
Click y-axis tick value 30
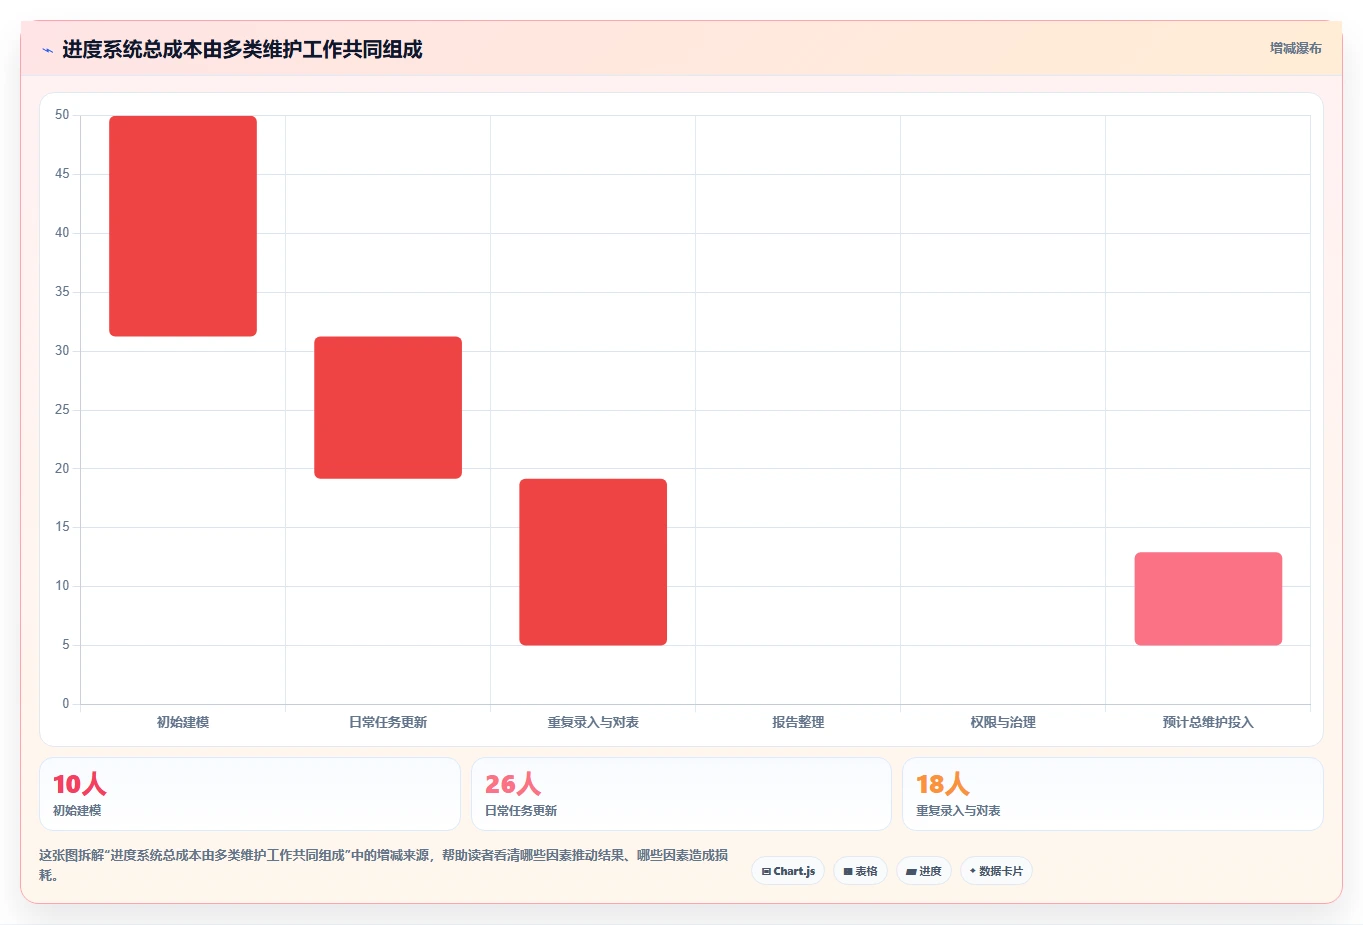coord(62,351)
